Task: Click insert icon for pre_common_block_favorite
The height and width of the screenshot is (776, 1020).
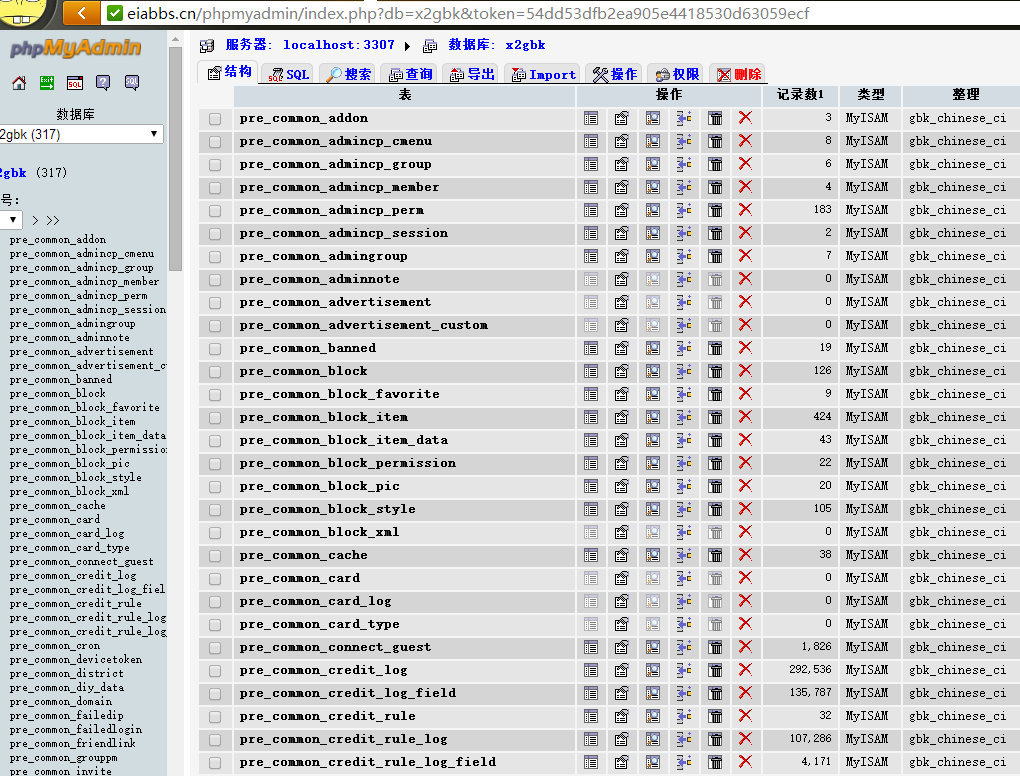Action: coord(684,394)
